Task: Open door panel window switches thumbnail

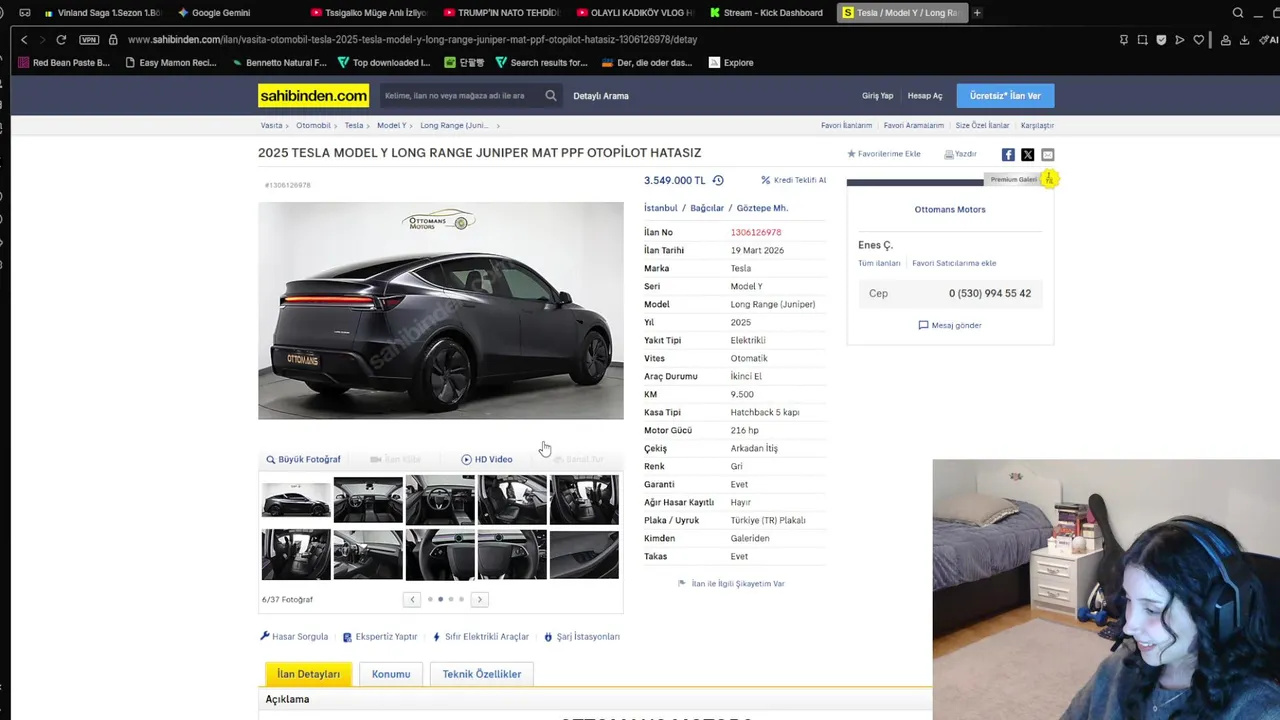Action: [x=584, y=555]
